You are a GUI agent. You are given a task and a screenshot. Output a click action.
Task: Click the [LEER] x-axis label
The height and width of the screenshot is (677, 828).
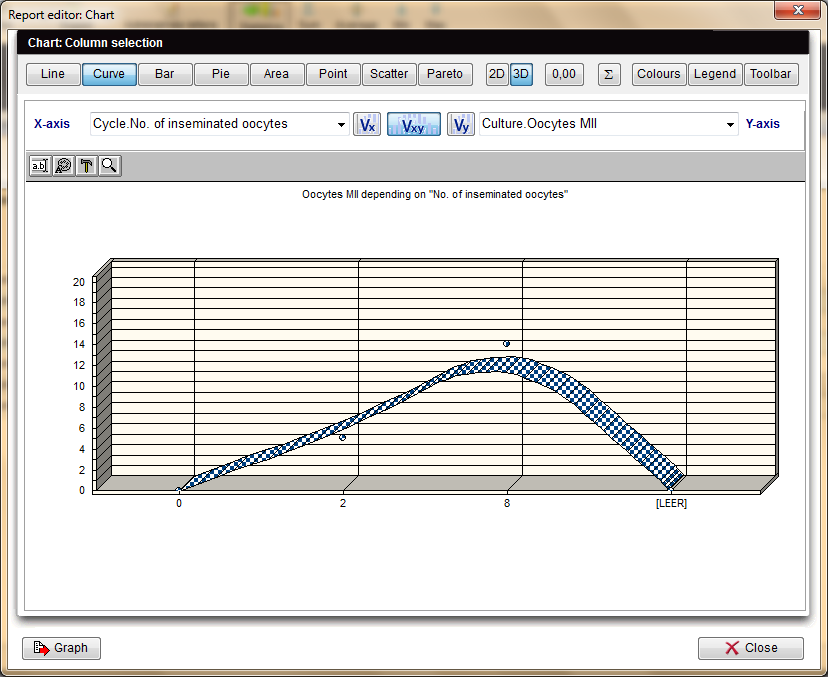click(671, 503)
